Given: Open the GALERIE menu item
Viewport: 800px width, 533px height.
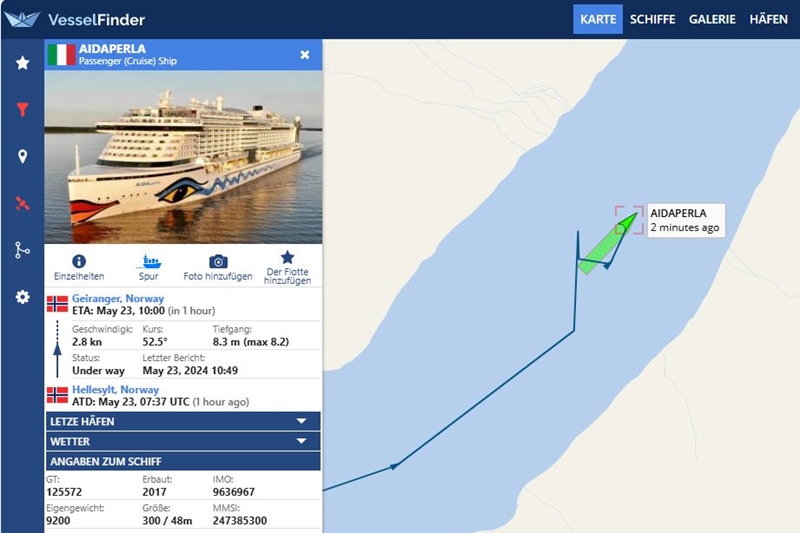Looking at the screenshot, I should point(712,19).
